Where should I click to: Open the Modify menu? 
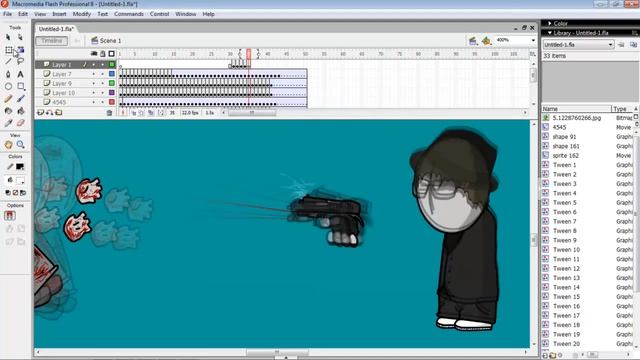(82, 14)
